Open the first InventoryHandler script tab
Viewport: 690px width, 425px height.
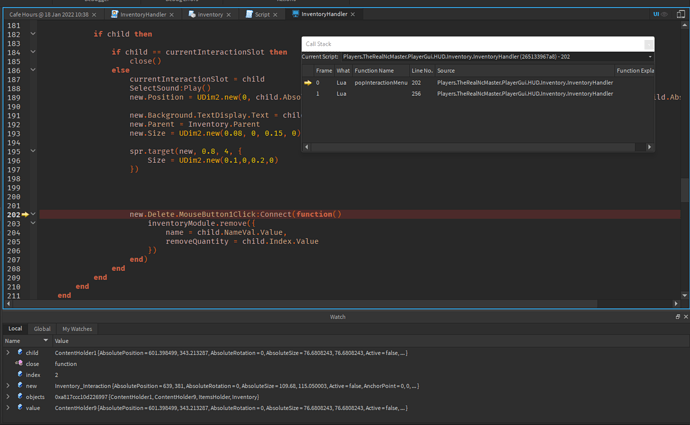click(143, 15)
